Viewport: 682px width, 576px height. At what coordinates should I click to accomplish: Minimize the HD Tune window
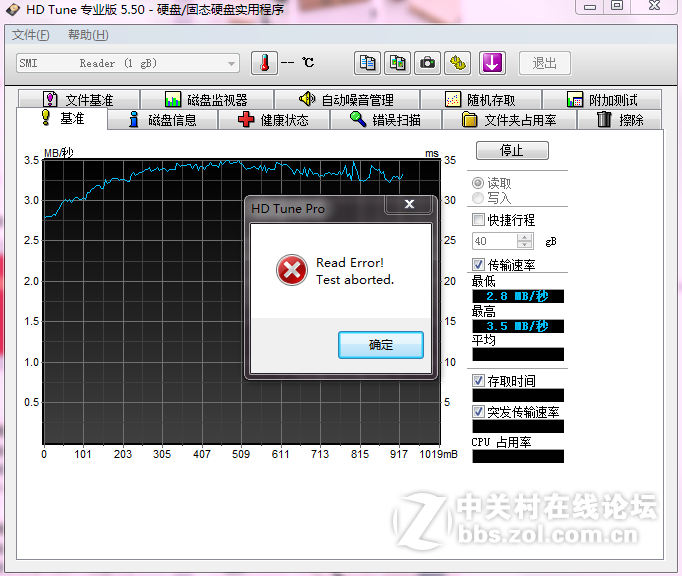click(590, 6)
